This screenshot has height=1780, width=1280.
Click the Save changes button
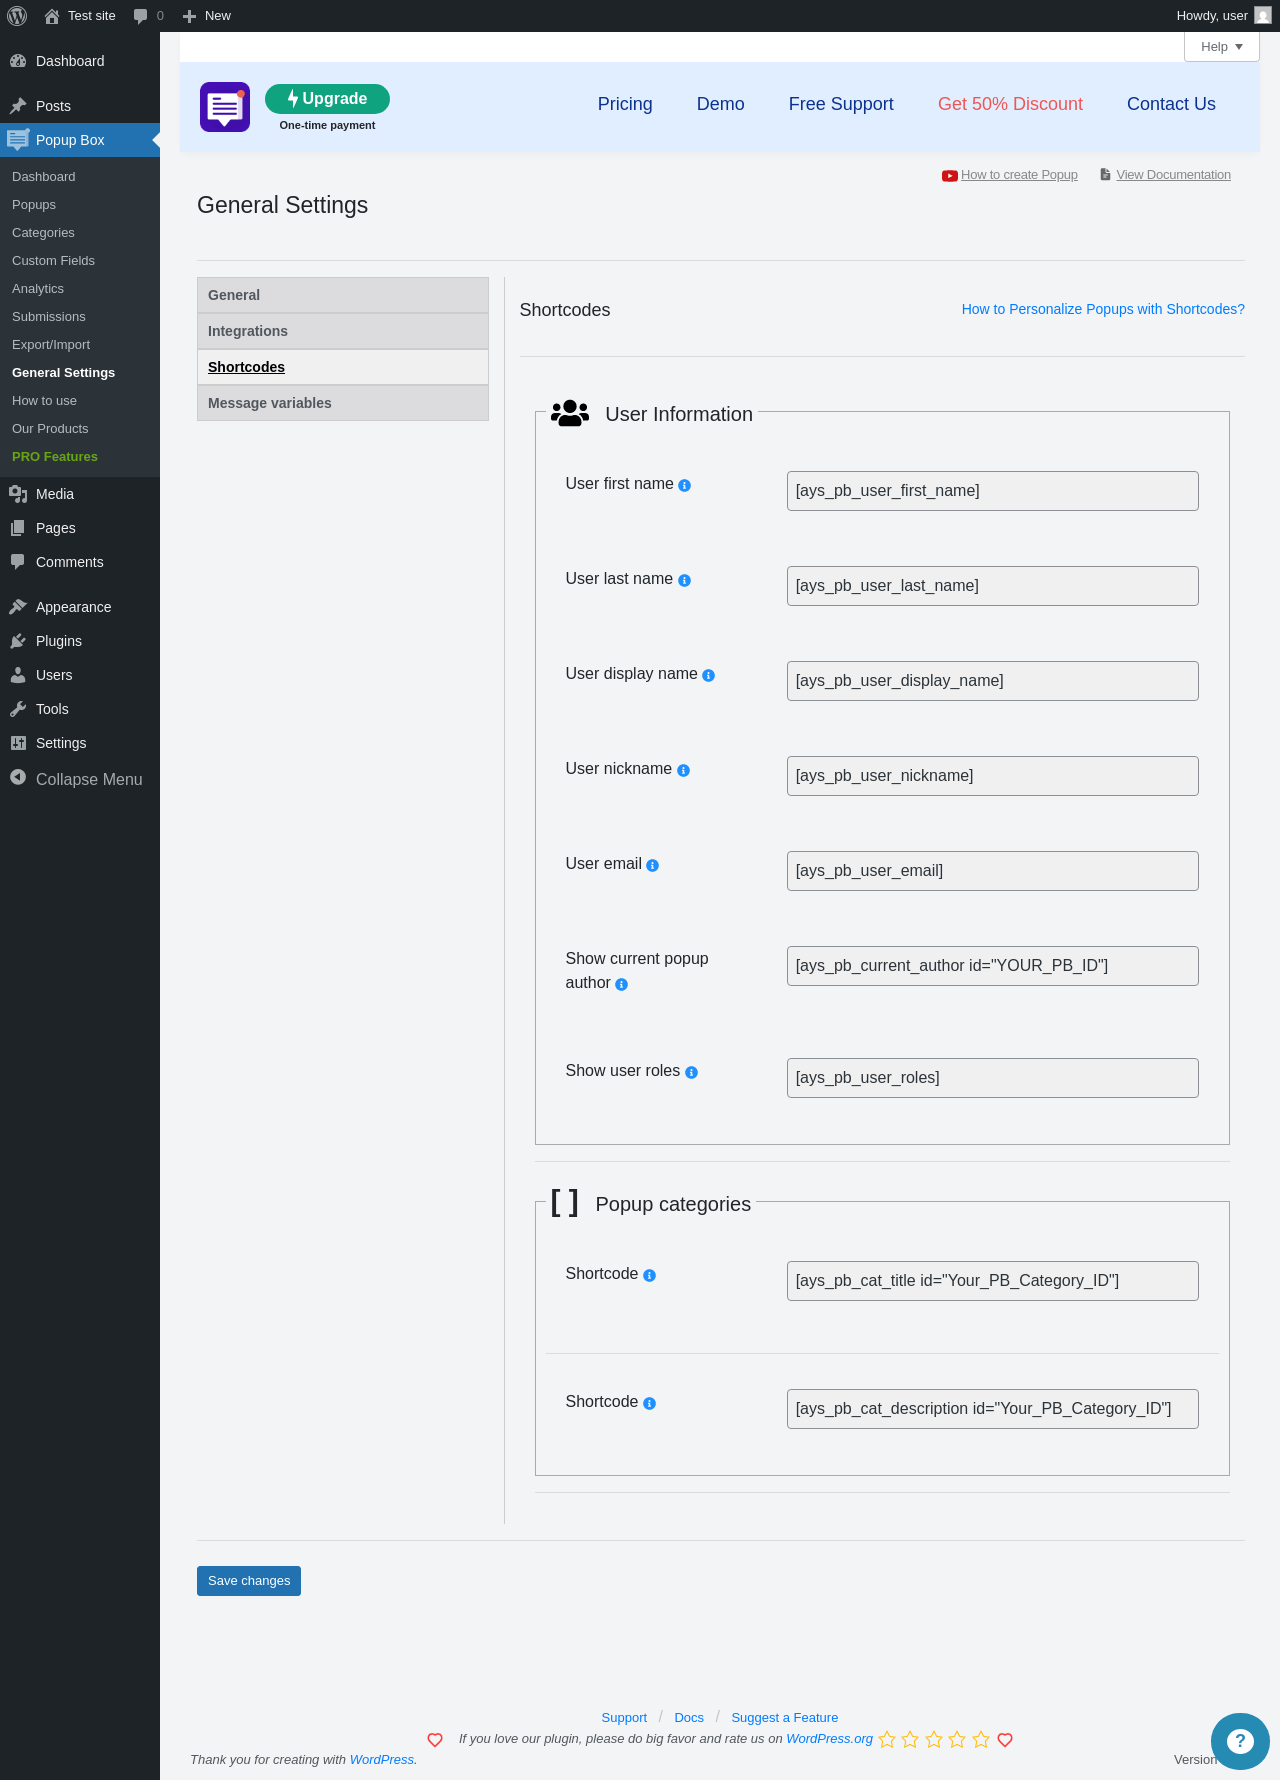tap(249, 1581)
